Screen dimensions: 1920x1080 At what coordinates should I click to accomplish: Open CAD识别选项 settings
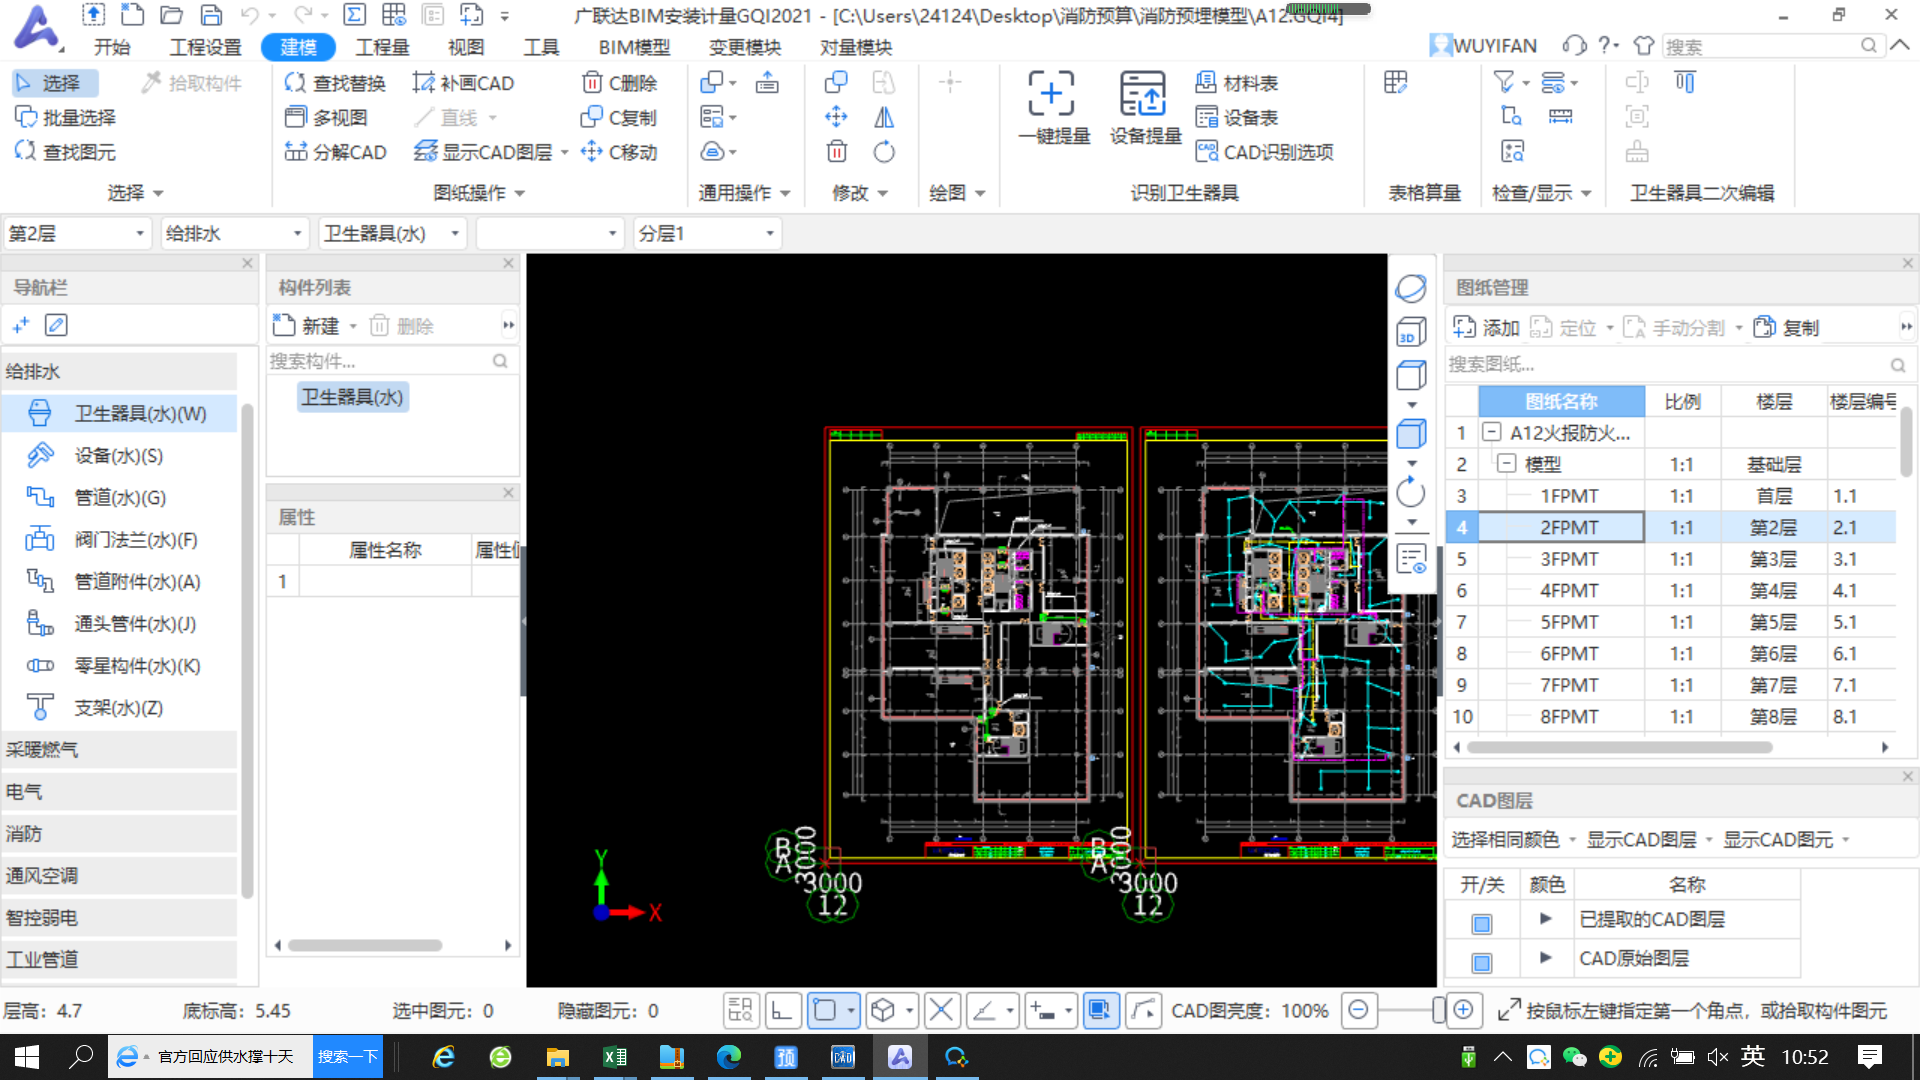[x=1265, y=152]
